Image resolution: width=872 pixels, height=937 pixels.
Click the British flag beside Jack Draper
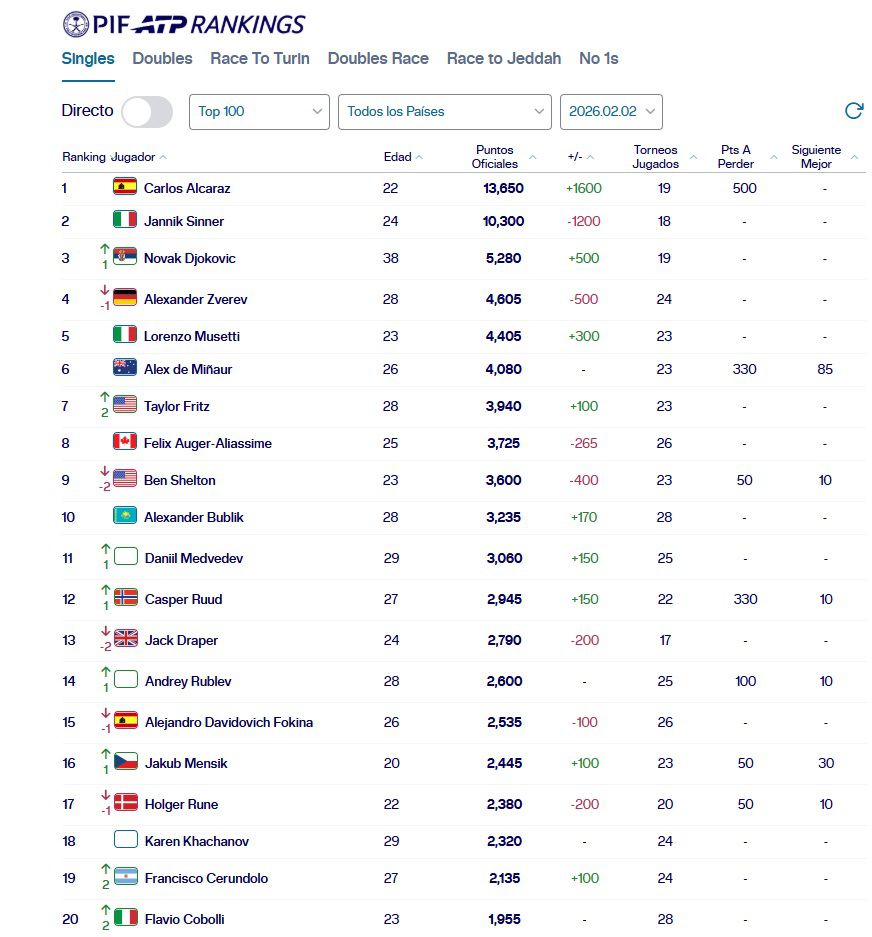pos(124,639)
